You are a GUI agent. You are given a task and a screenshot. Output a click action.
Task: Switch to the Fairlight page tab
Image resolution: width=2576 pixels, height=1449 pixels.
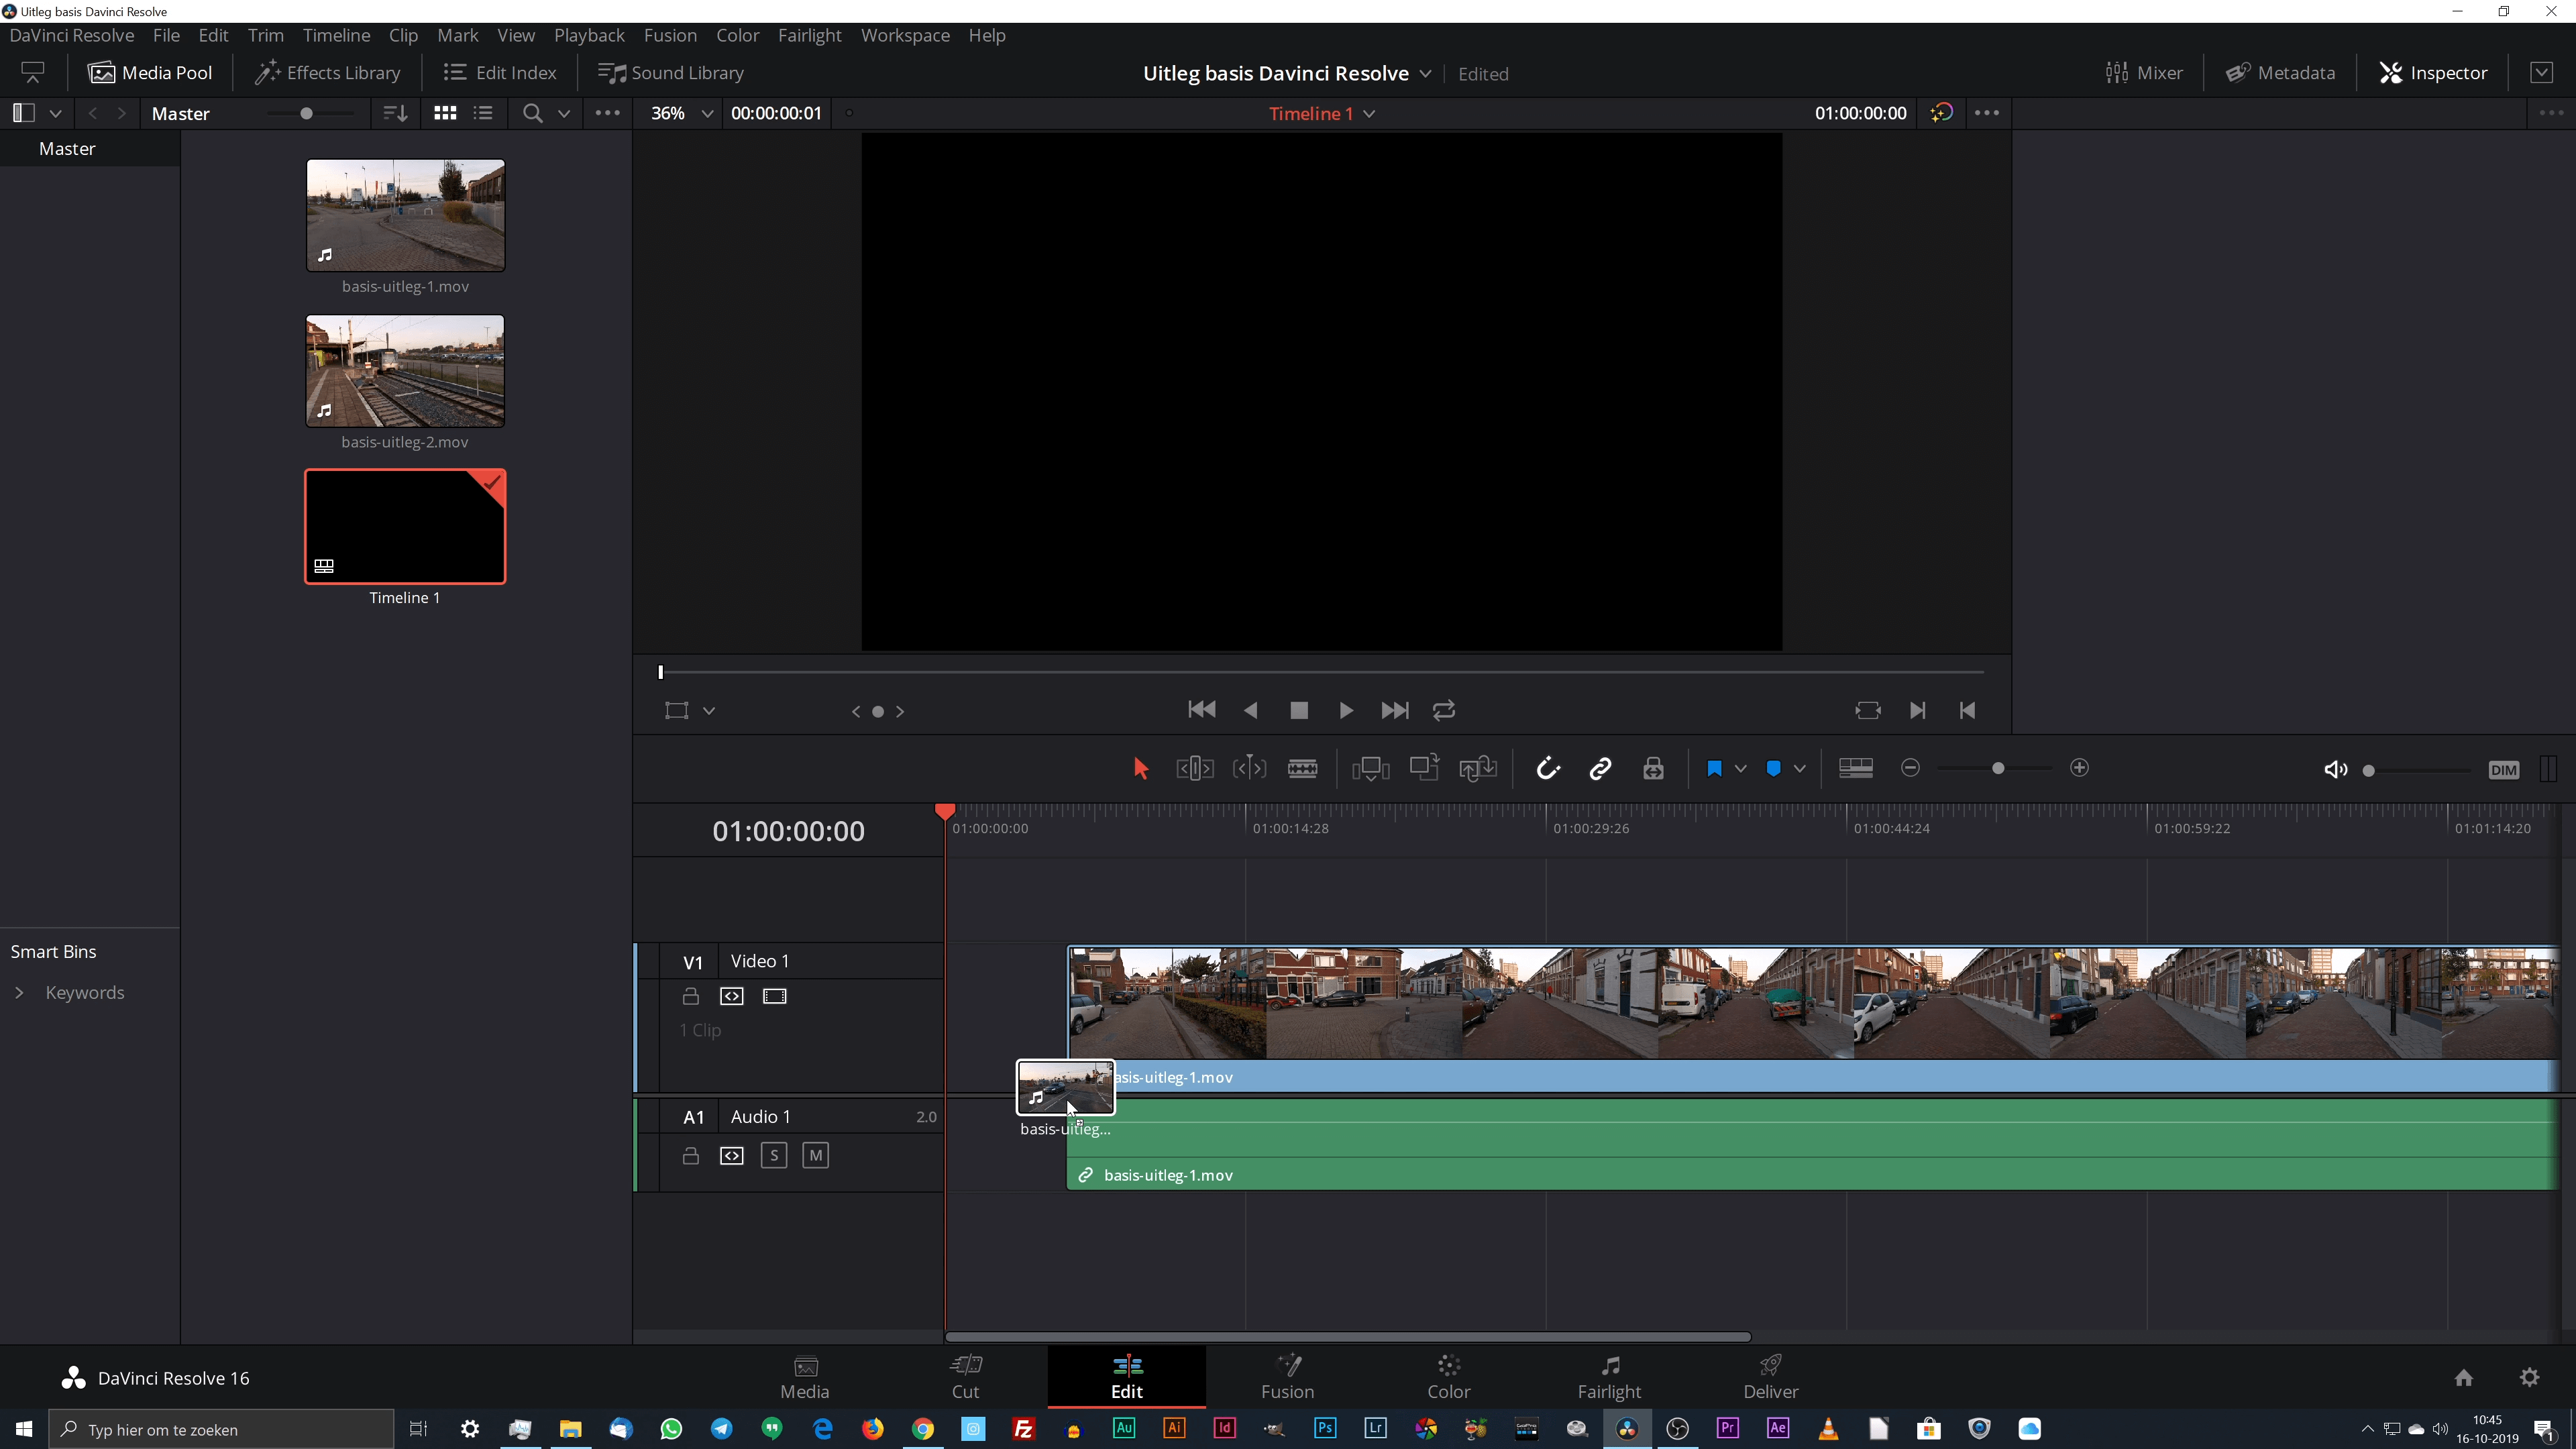(1609, 1377)
